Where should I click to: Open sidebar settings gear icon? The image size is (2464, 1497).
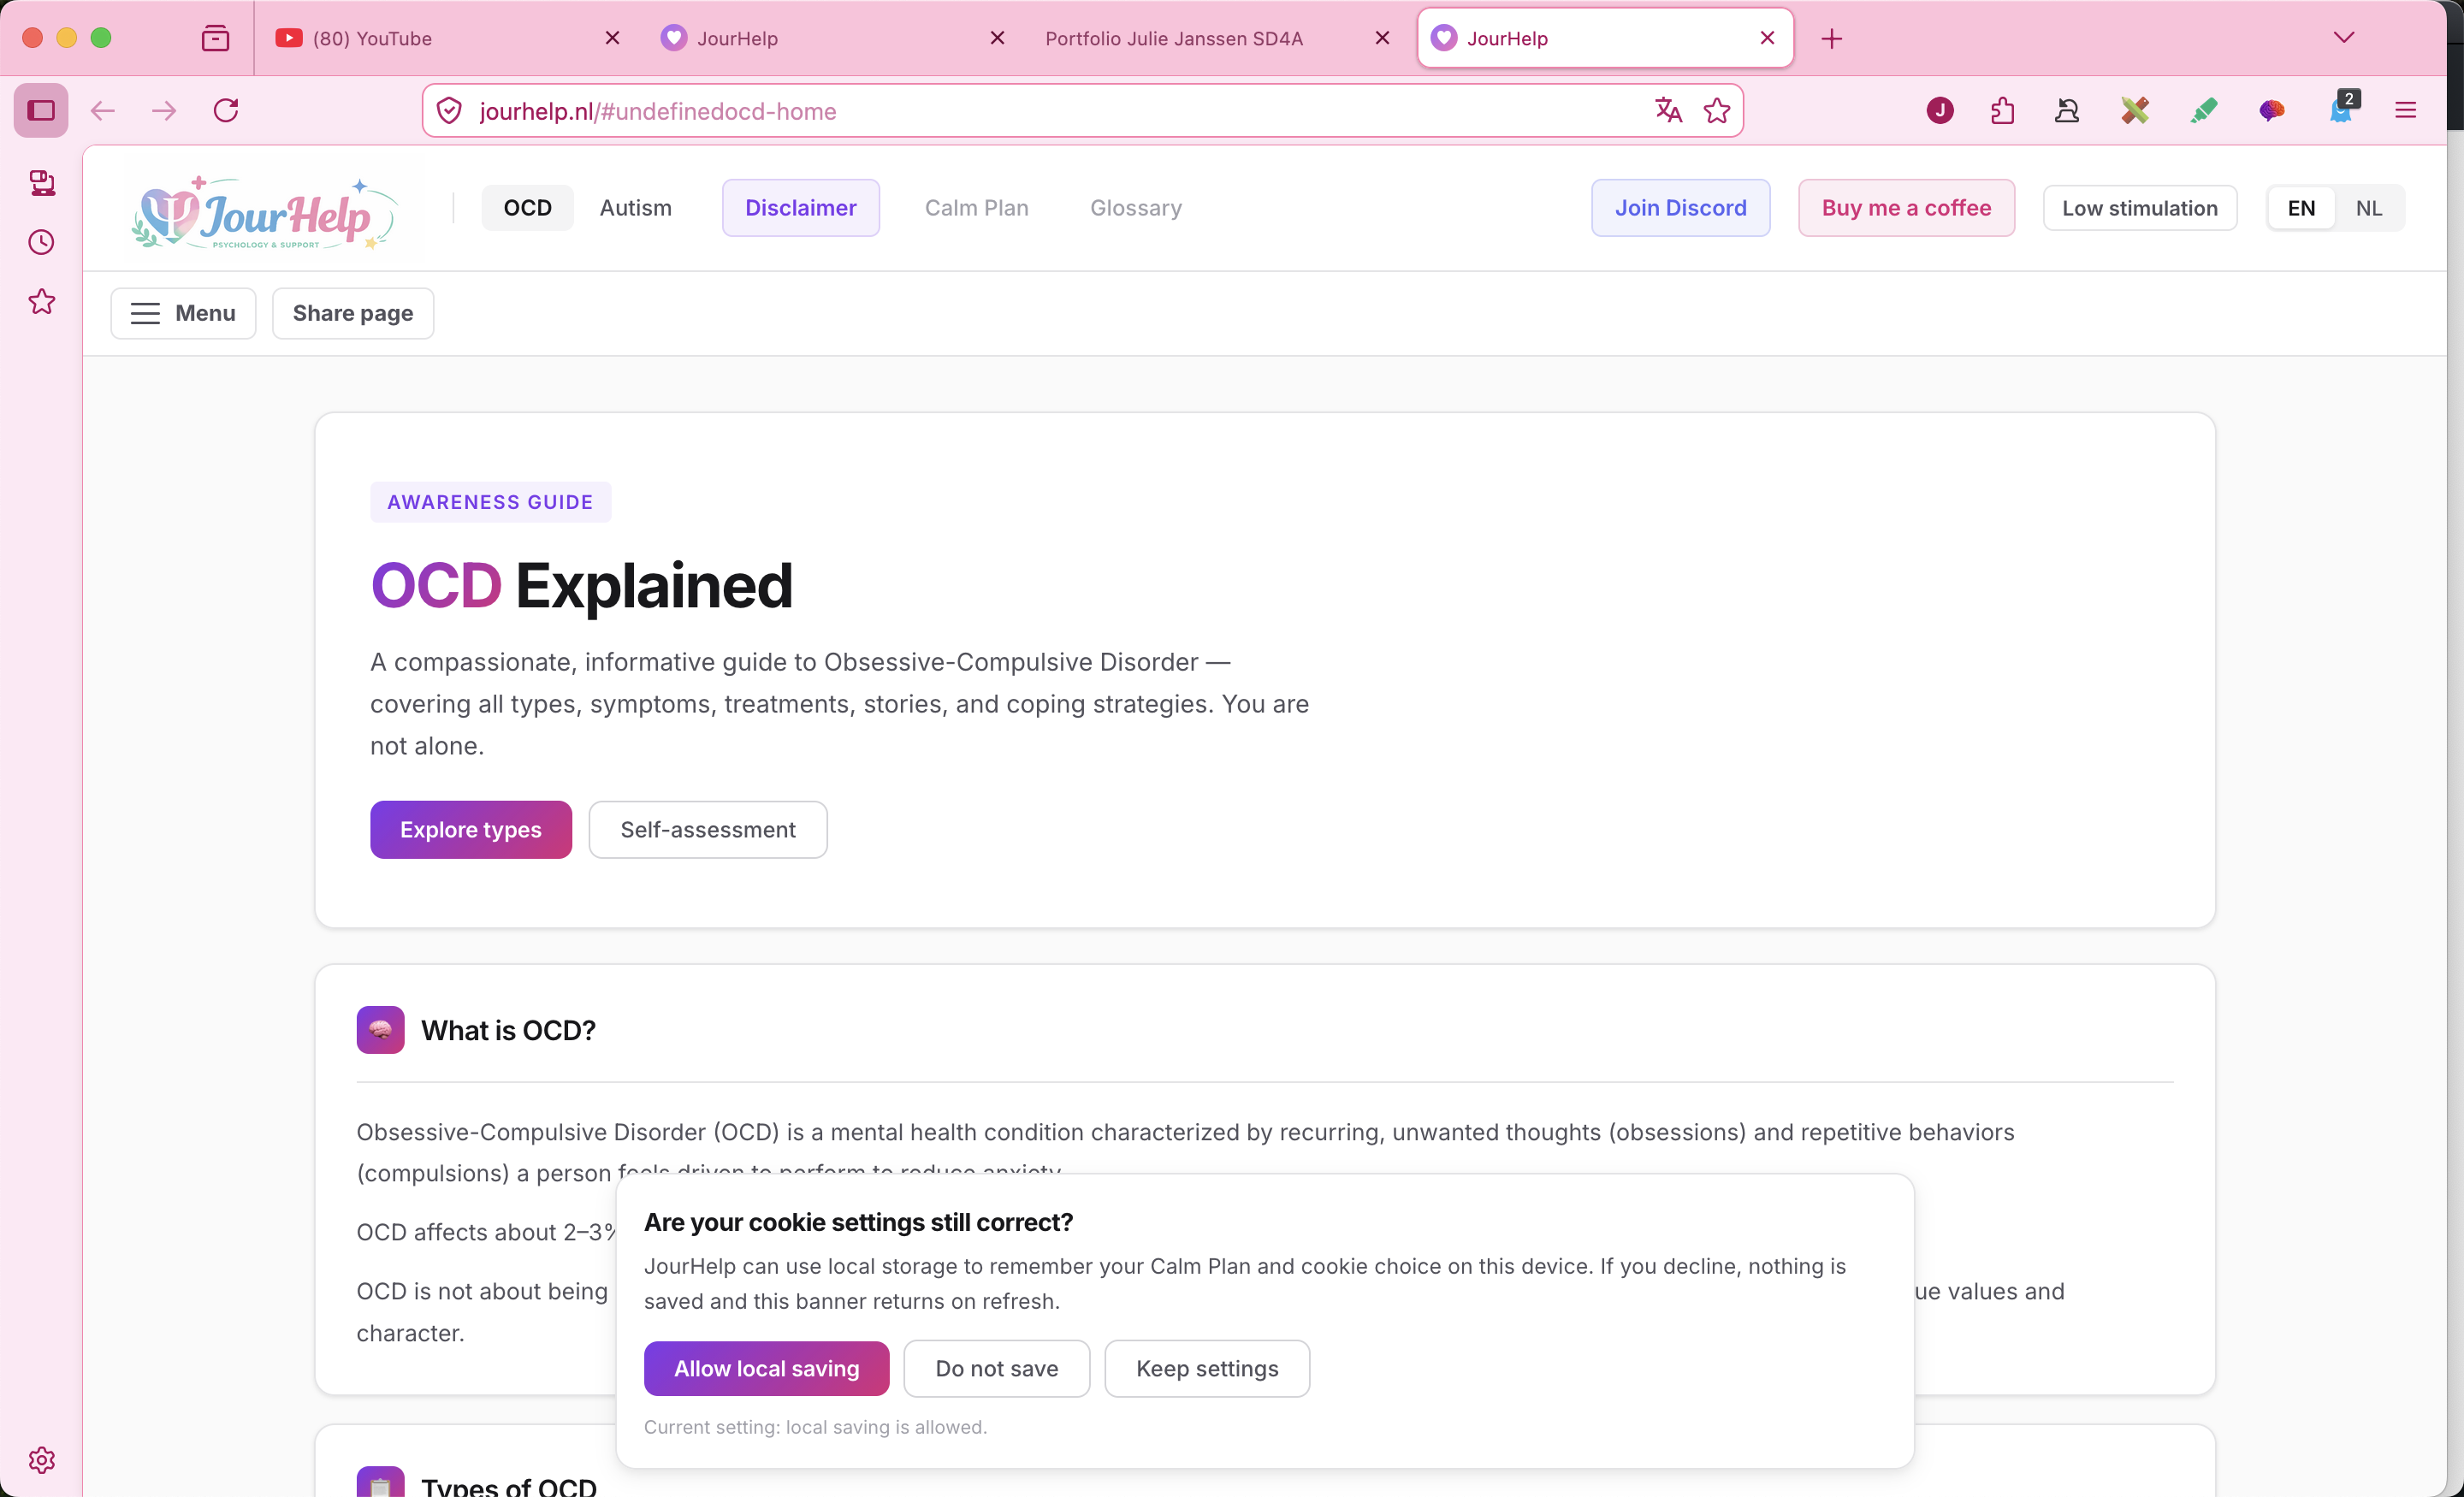tap(41, 1460)
